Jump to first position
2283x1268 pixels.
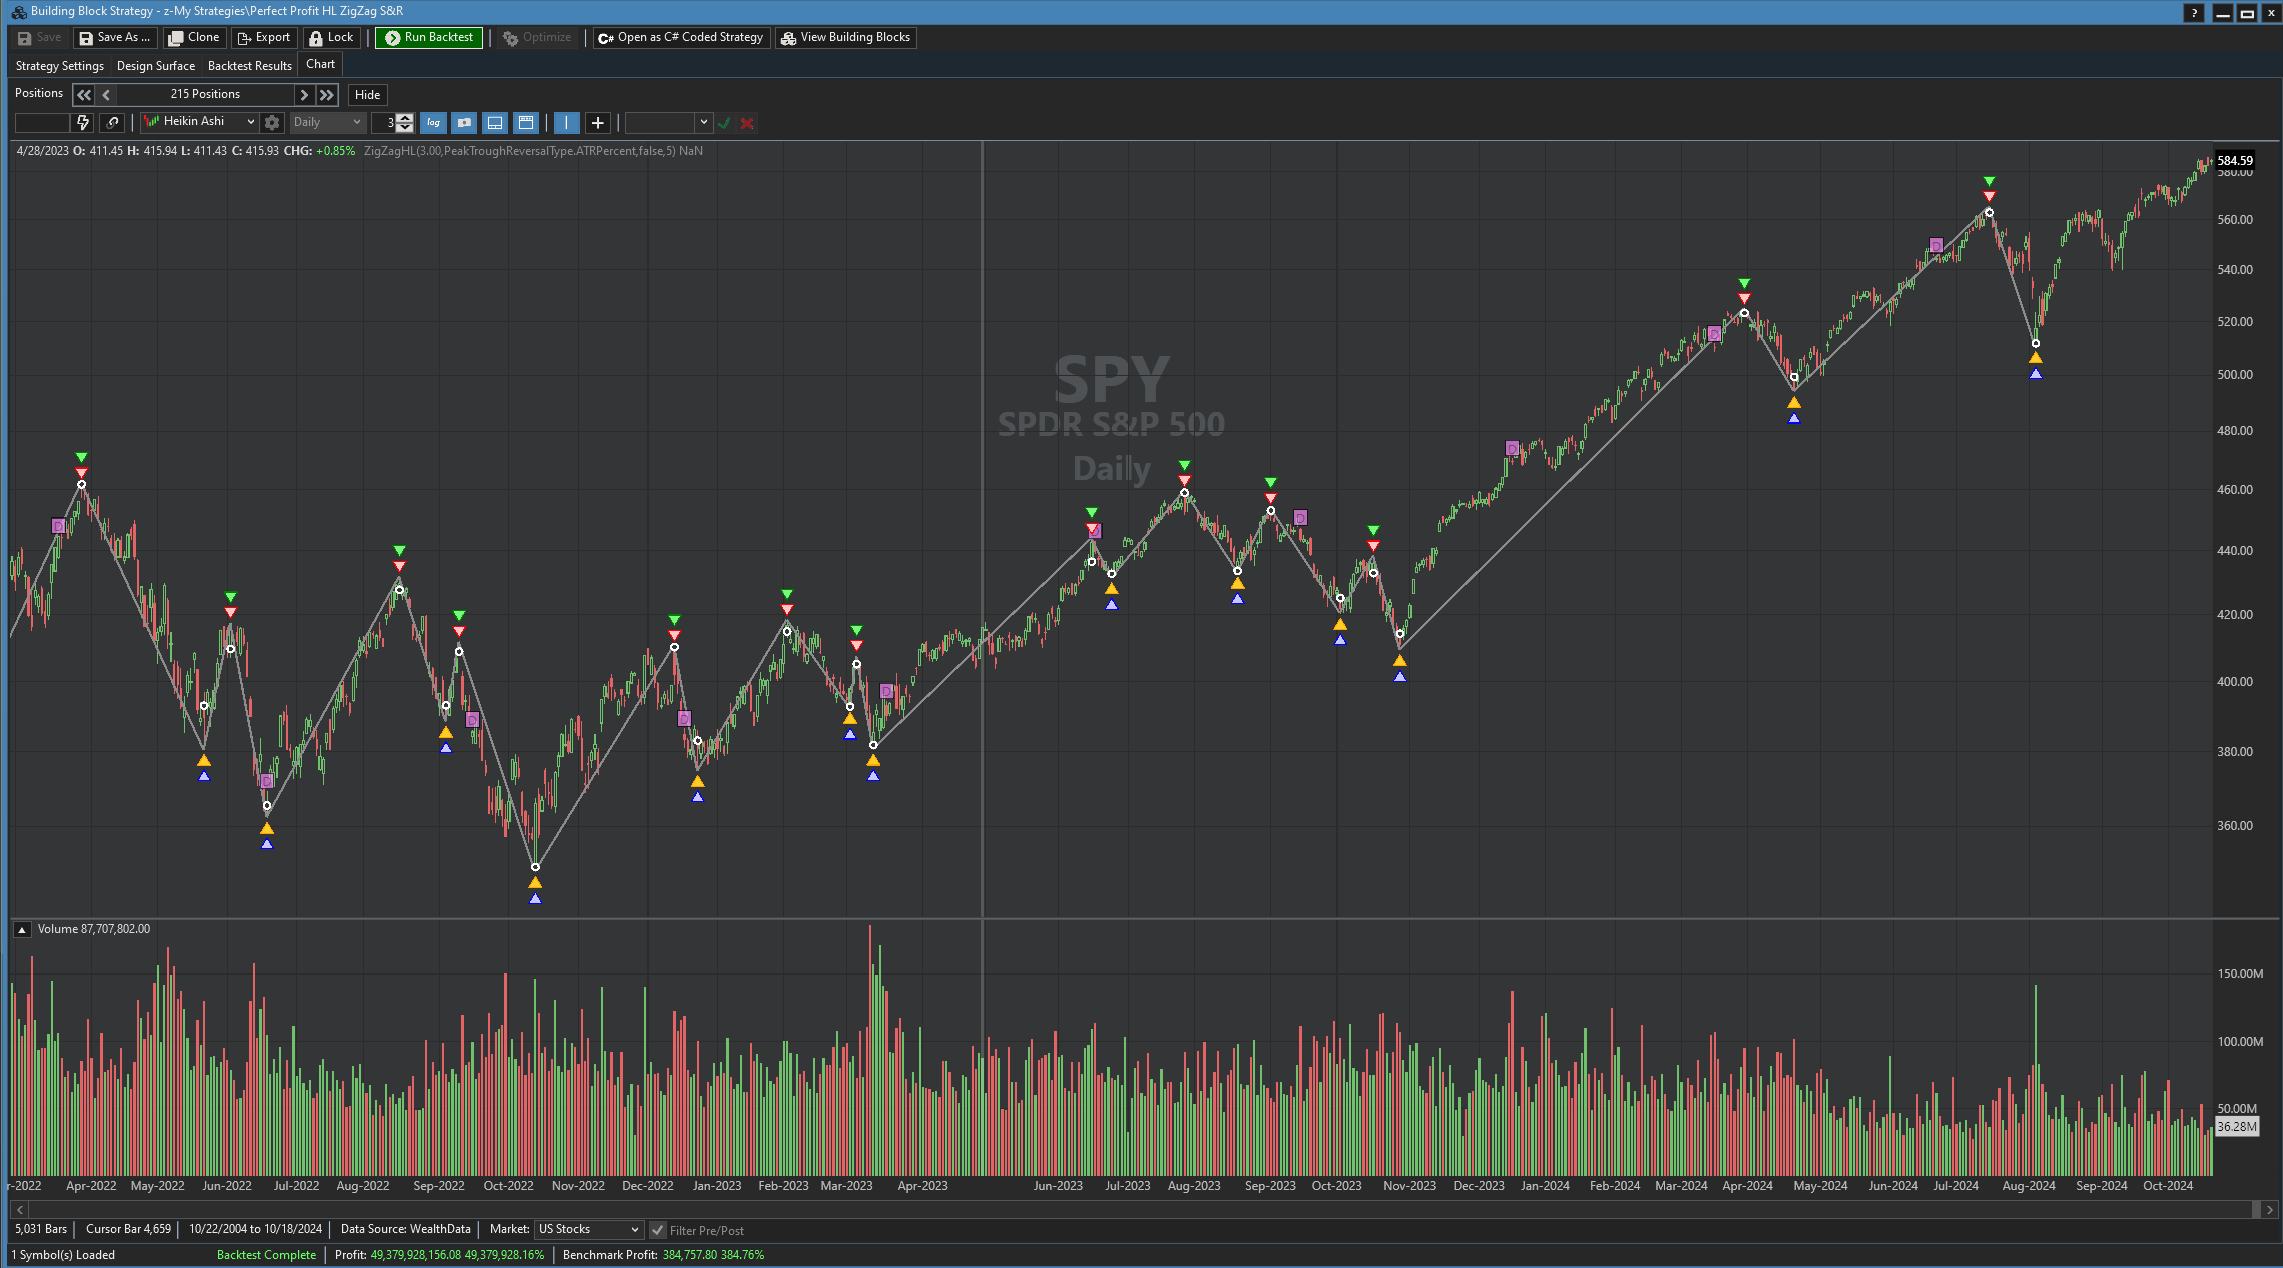pos(84,95)
